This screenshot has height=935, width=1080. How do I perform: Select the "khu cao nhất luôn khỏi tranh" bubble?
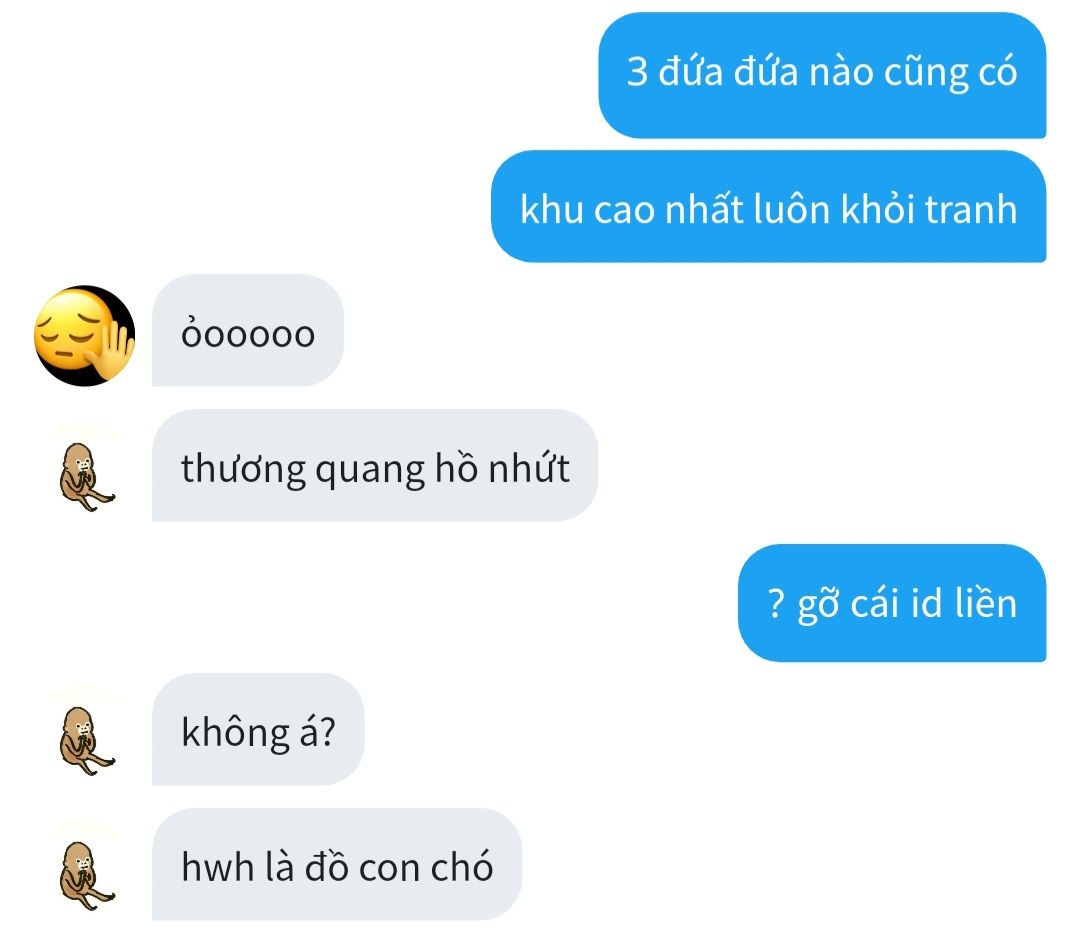769,207
